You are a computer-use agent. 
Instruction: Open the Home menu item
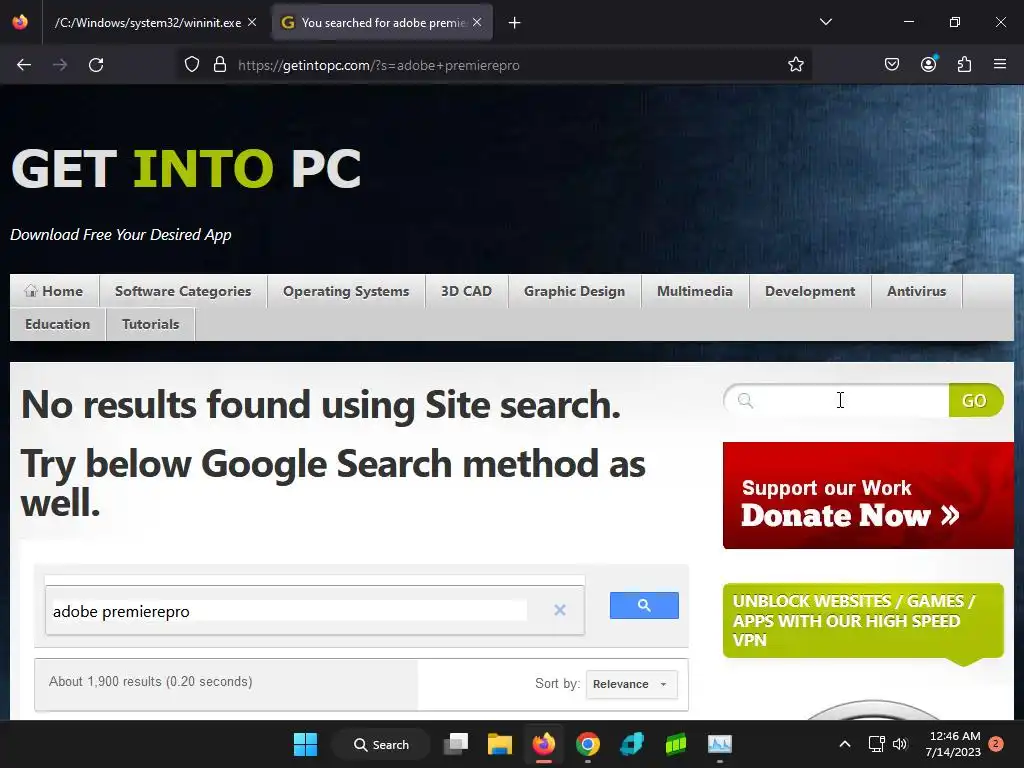[54, 291]
